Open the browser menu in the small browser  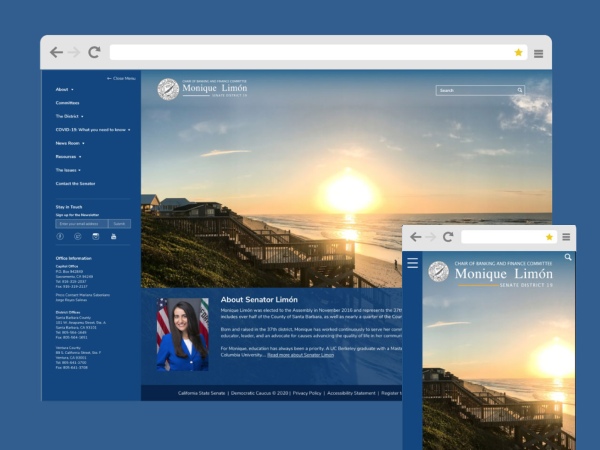(566, 237)
